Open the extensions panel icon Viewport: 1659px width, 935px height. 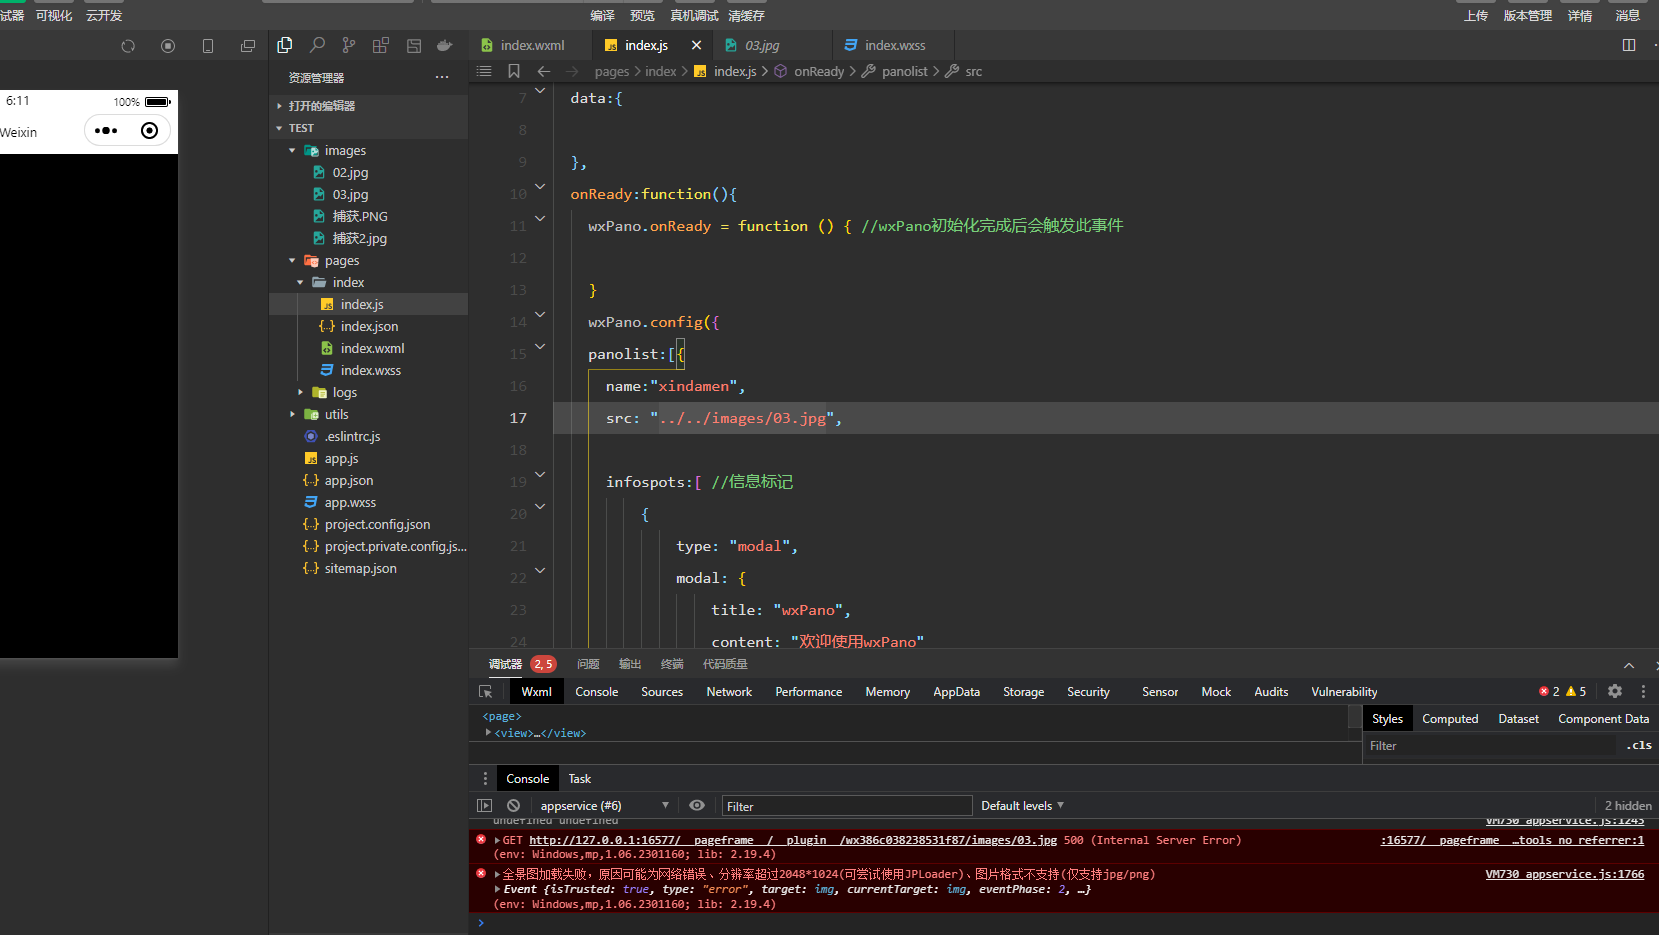tap(381, 45)
